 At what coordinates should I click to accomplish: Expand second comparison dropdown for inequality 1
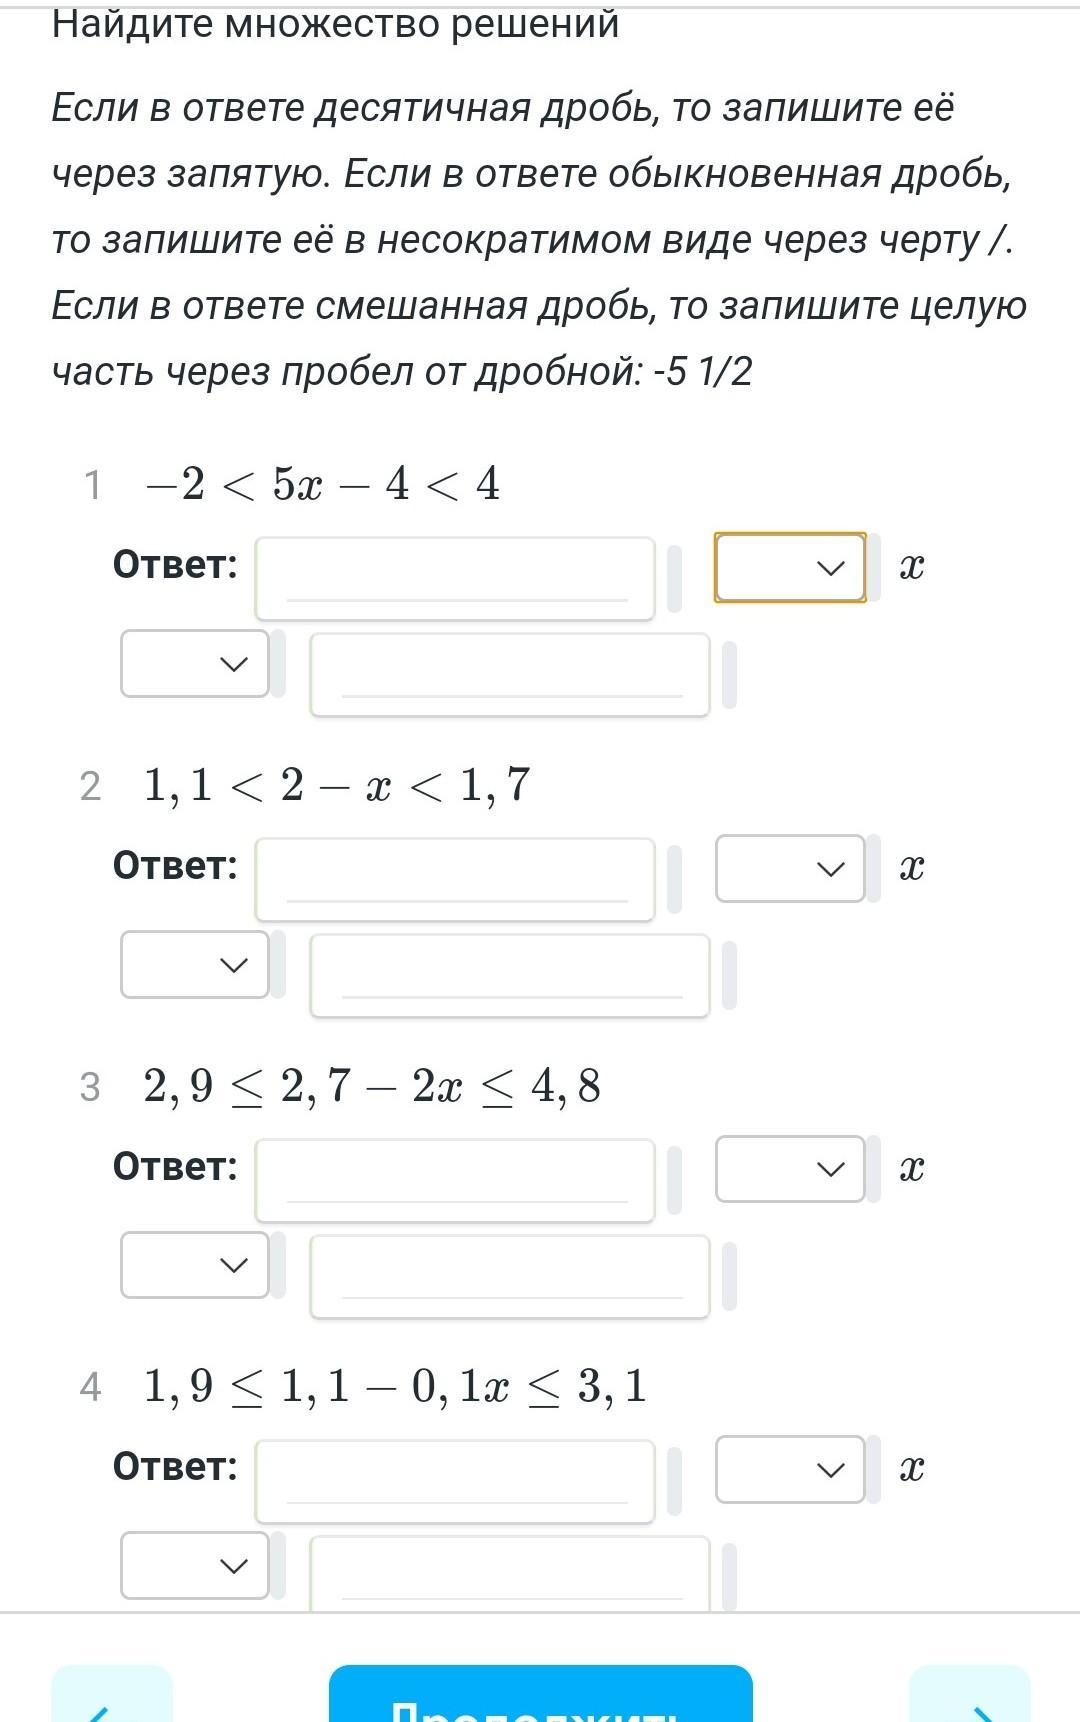(x=195, y=663)
